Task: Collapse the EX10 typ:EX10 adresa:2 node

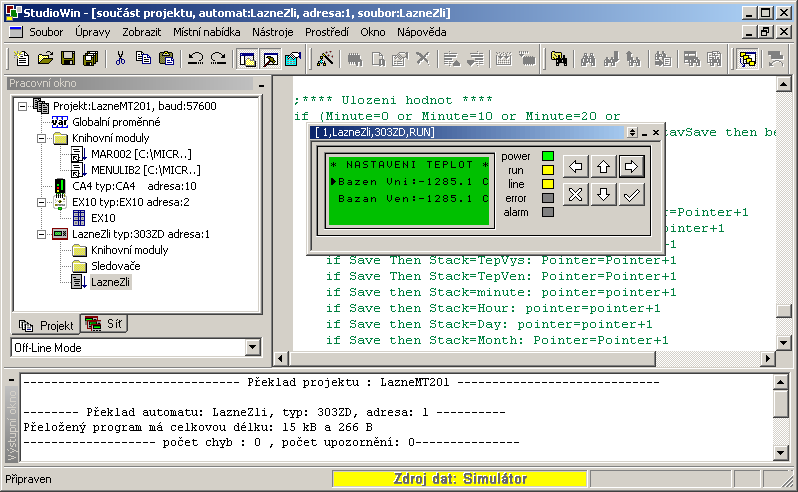Action: coord(41,202)
